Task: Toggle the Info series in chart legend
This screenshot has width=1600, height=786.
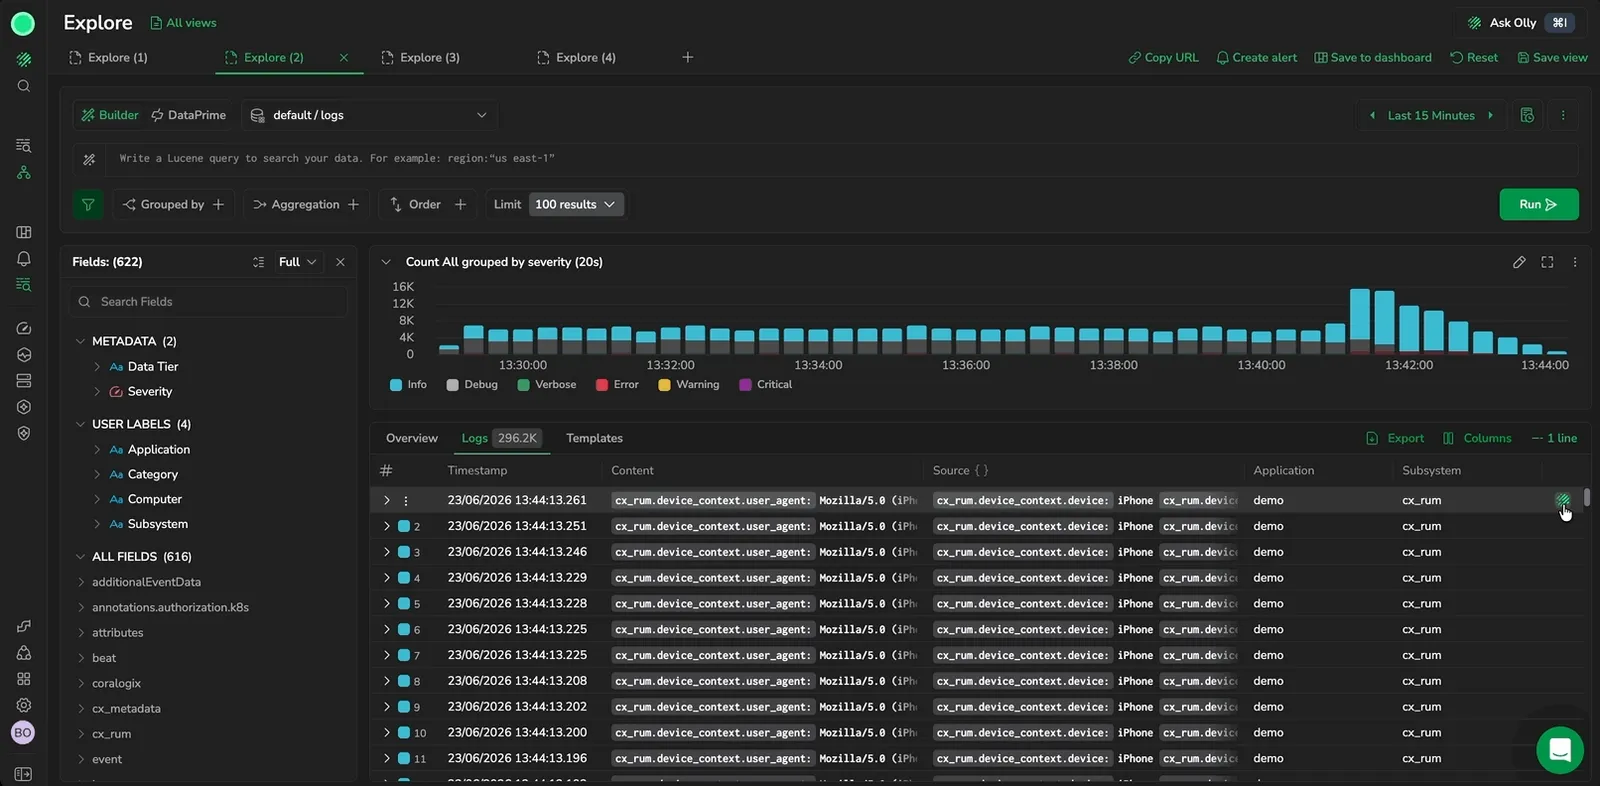Action: [408, 385]
